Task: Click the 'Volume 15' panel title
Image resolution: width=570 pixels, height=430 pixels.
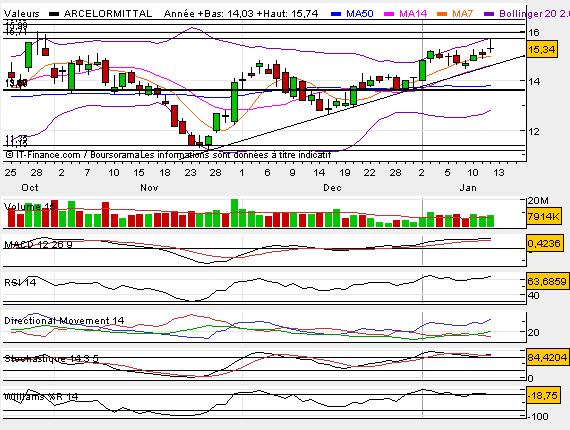Action: click(x=30, y=206)
